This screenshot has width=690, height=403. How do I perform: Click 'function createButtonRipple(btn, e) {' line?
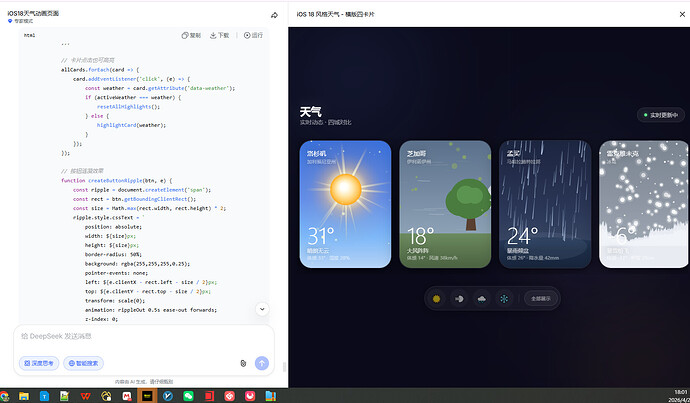(117, 180)
